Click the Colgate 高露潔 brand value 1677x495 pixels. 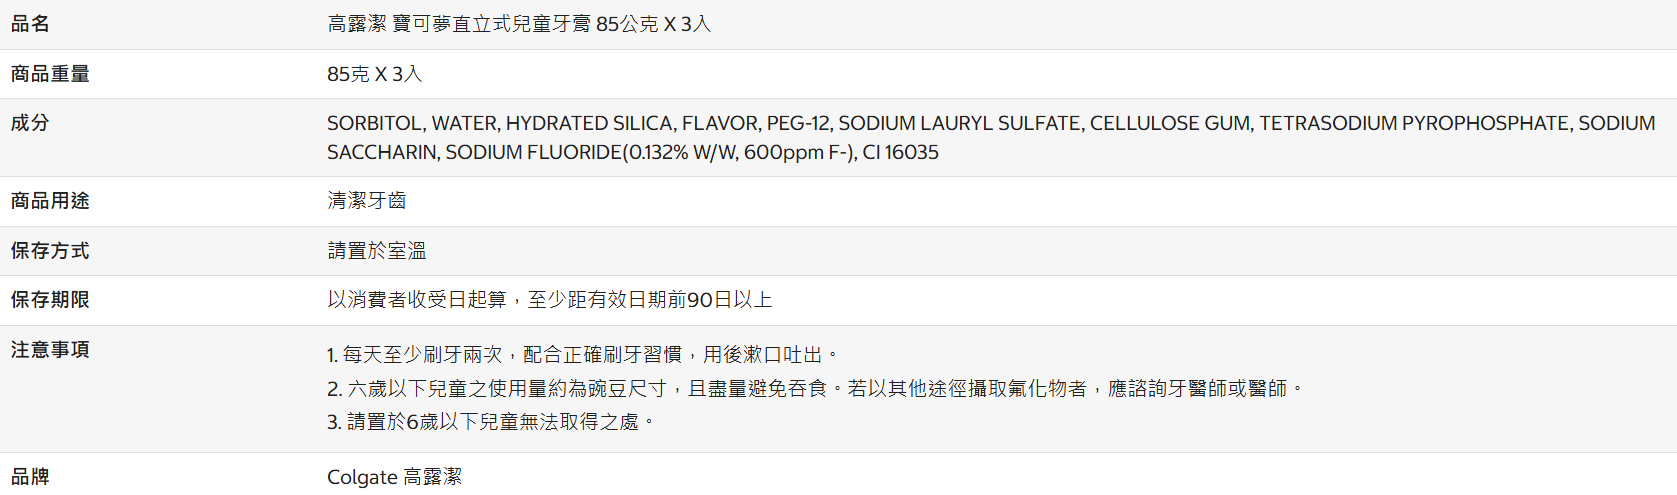(395, 477)
